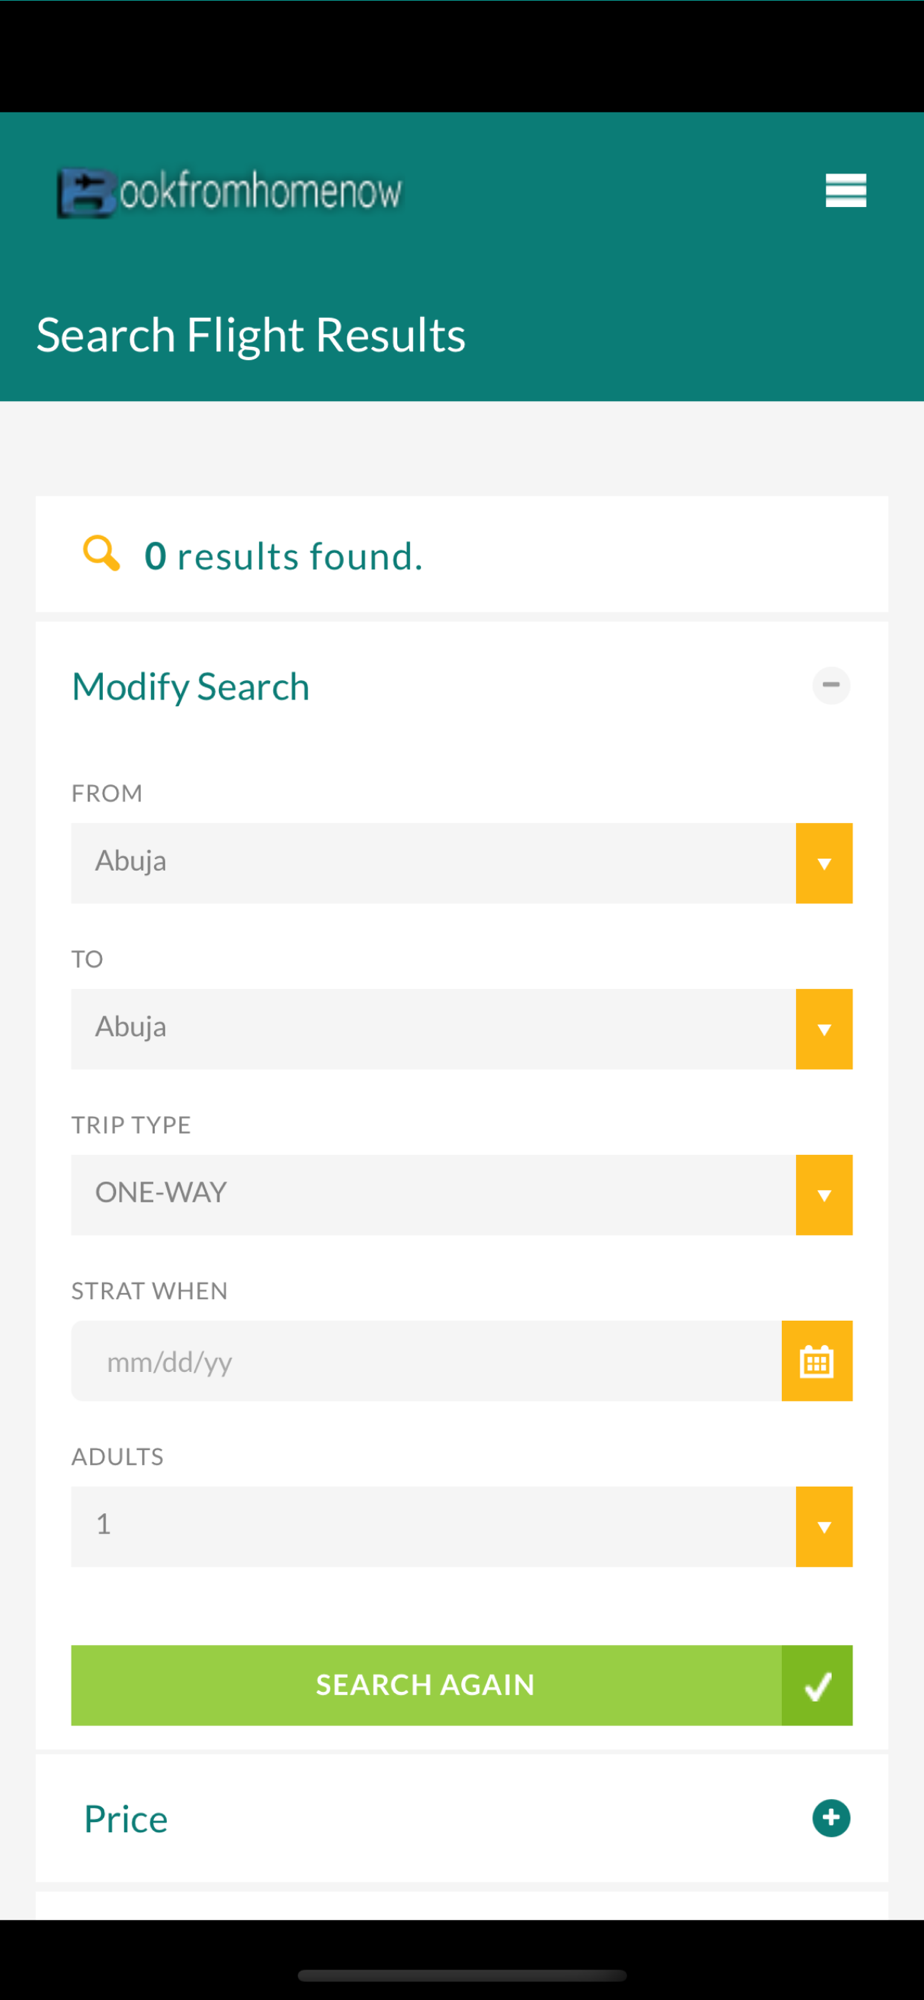The width and height of the screenshot is (924, 2000).
Task: Click the mm/dd/yy date input field
Action: click(x=426, y=1361)
